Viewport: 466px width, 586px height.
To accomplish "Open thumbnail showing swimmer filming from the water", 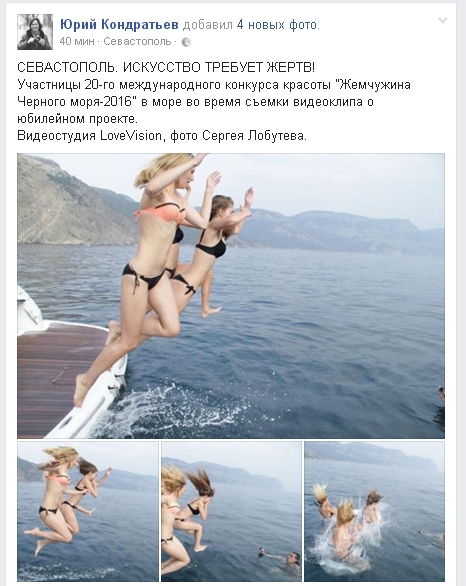I will [231, 512].
